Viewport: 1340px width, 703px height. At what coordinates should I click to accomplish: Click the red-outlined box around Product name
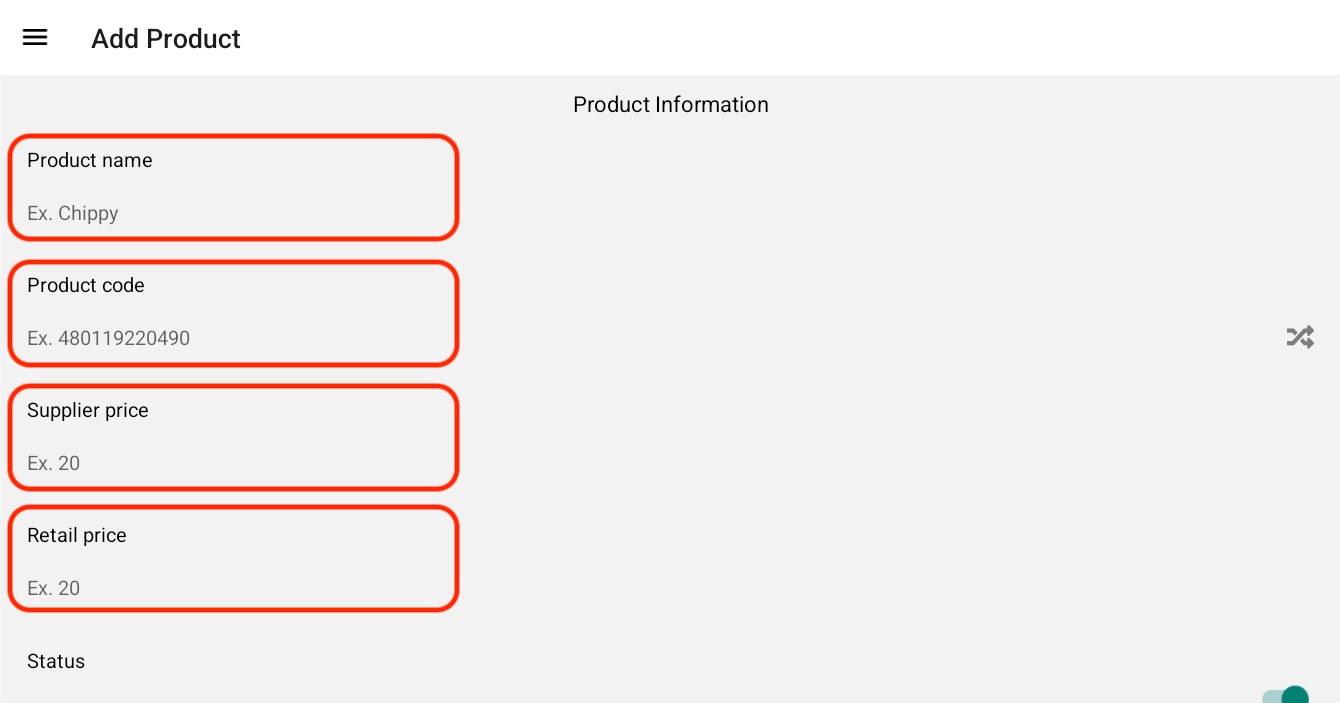[x=300, y=187]
